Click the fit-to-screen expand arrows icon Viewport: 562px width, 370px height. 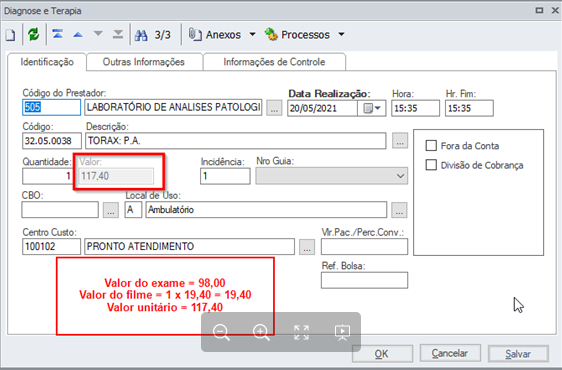(301, 332)
